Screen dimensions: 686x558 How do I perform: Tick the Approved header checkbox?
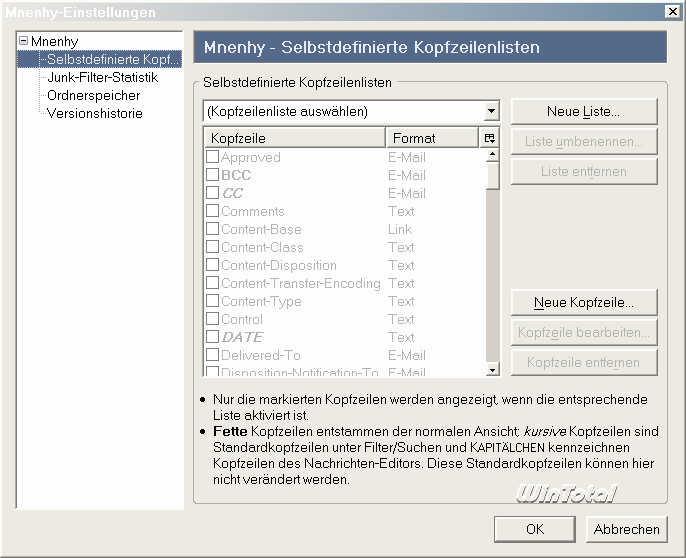(212, 157)
